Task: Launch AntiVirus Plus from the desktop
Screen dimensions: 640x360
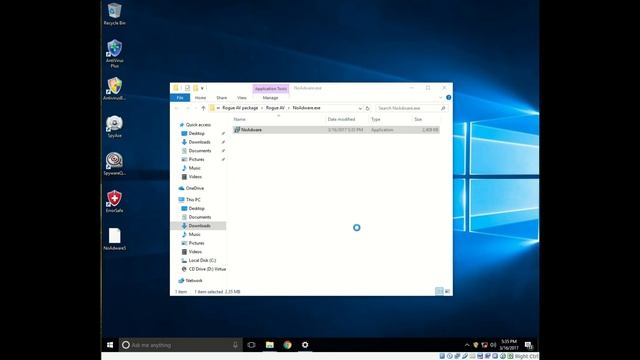Action: tap(114, 53)
